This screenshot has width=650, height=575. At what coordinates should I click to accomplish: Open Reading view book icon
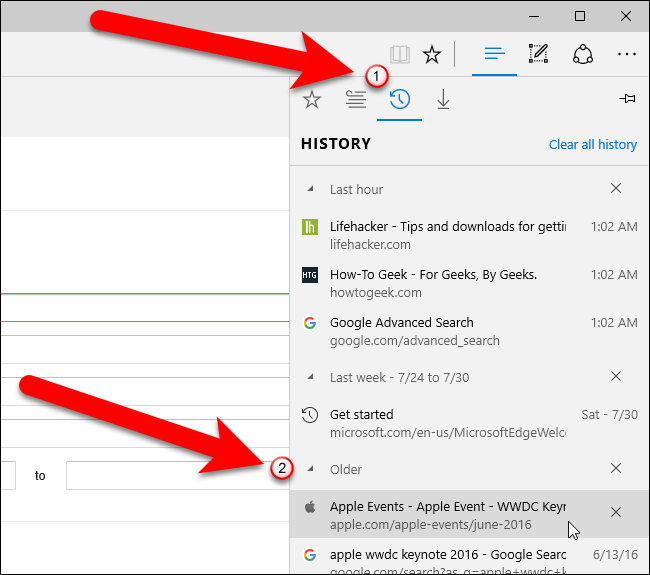(x=400, y=54)
